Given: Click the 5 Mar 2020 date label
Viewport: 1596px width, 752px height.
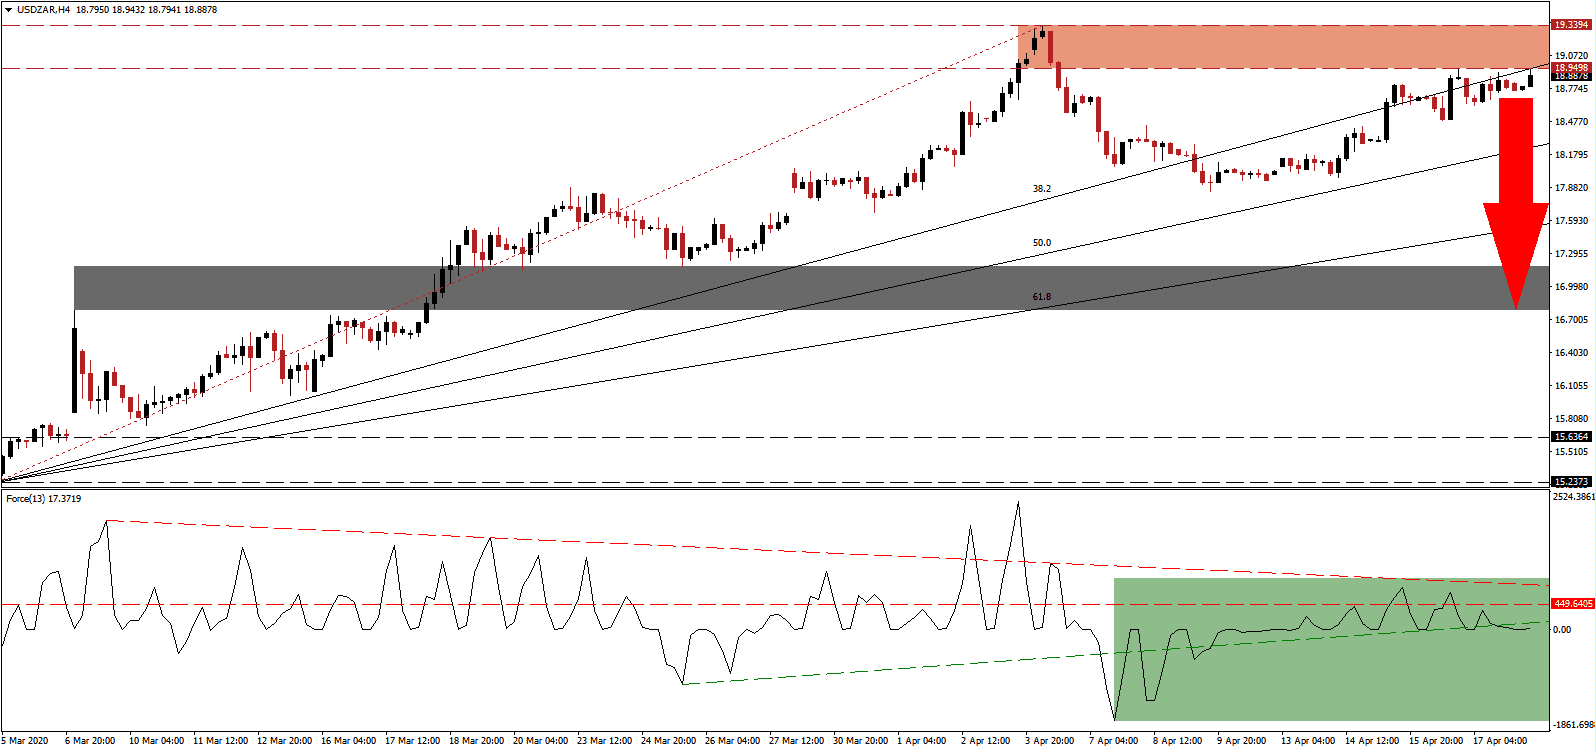Looking at the screenshot, I should click(25, 741).
